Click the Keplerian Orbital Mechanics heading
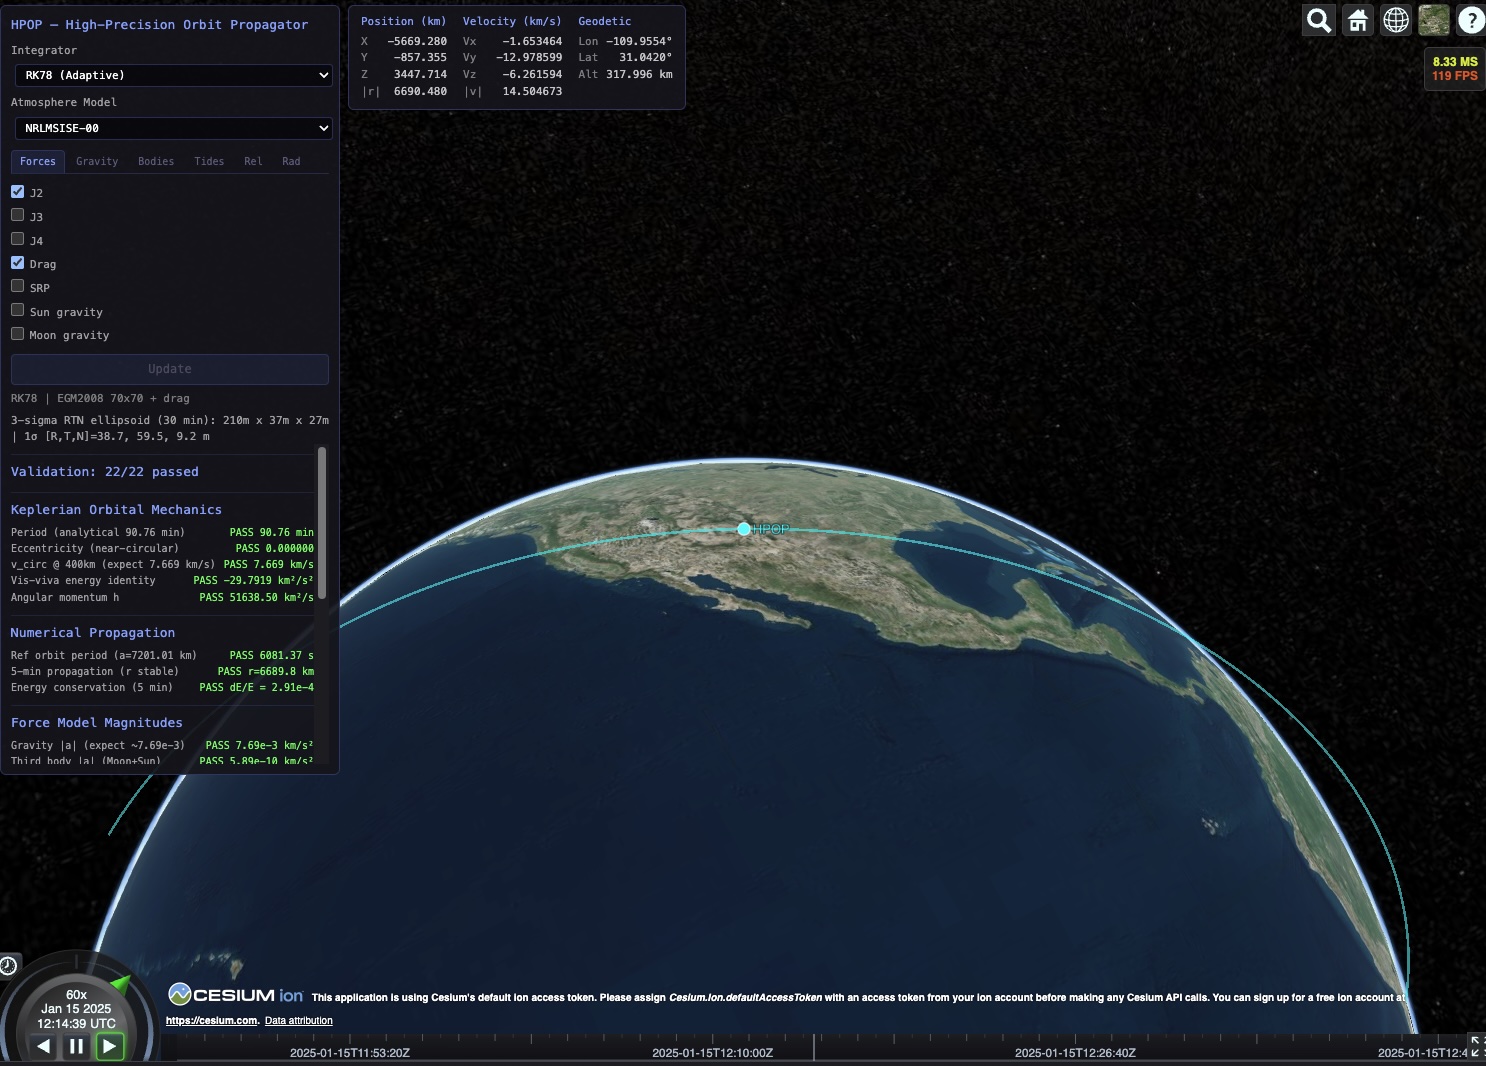Image resolution: width=1486 pixels, height=1066 pixels. [x=116, y=510]
